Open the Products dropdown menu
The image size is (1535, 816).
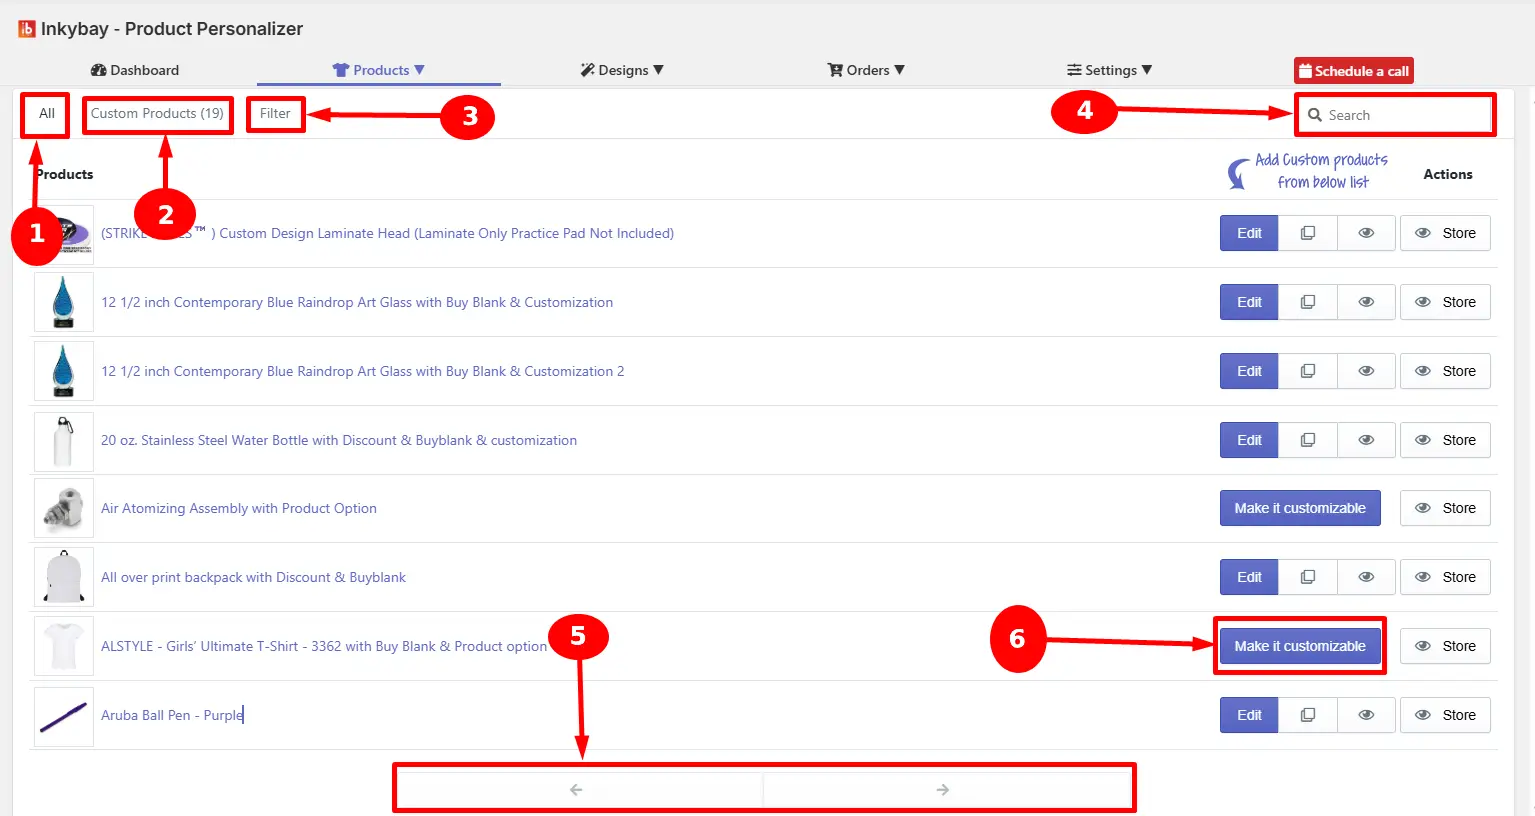point(379,70)
